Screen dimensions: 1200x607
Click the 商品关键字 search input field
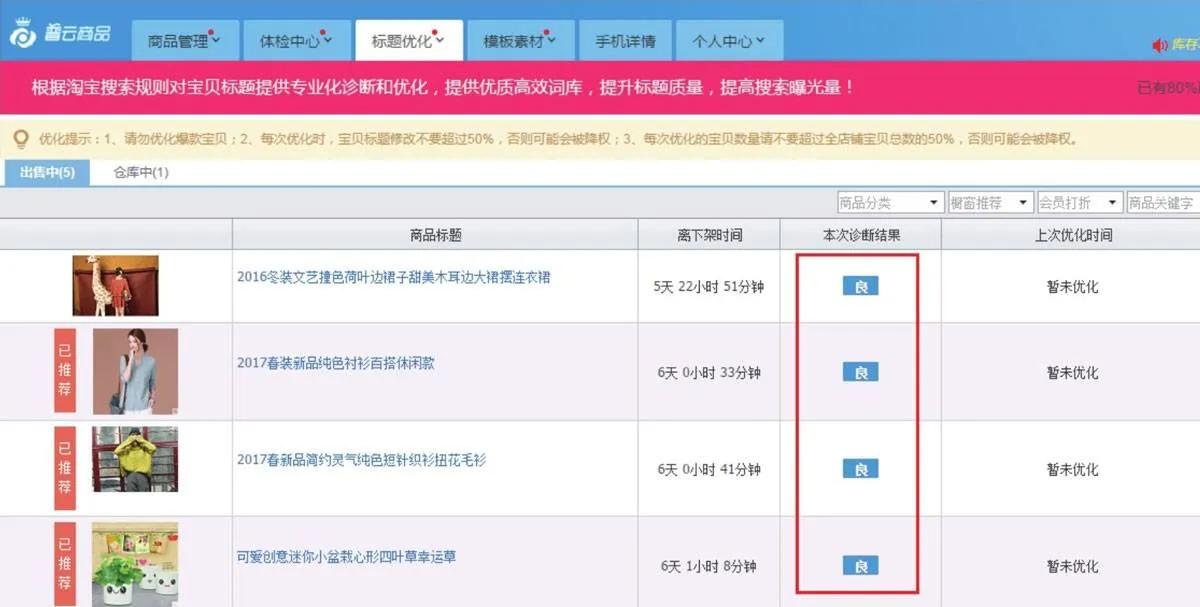click(x=1163, y=201)
